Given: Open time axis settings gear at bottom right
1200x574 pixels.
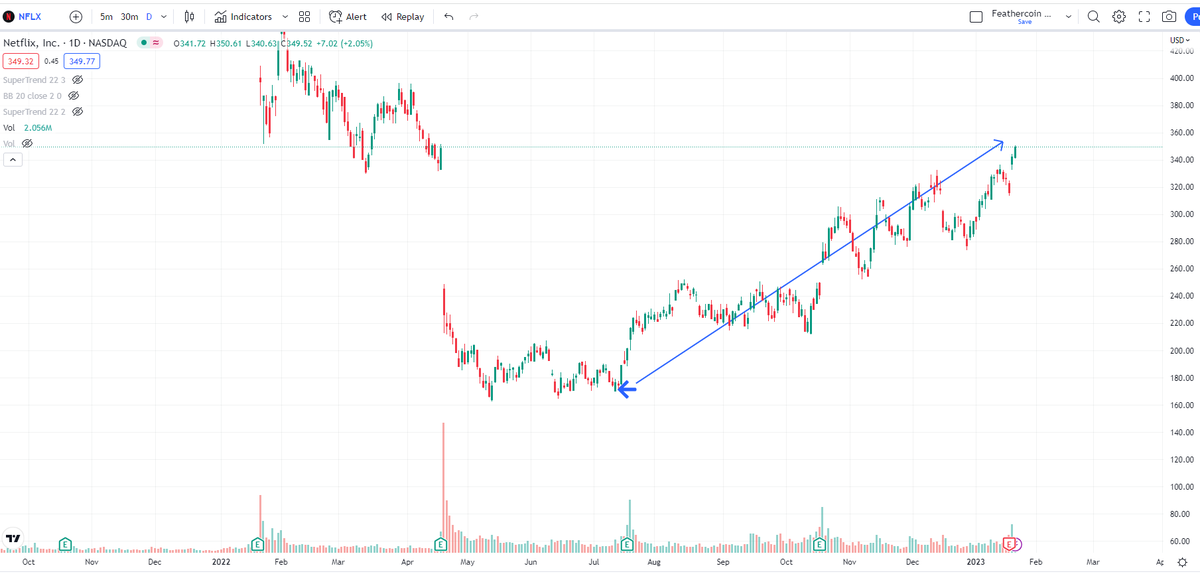Looking at the screenshot, I should [x=1181, y=564].
